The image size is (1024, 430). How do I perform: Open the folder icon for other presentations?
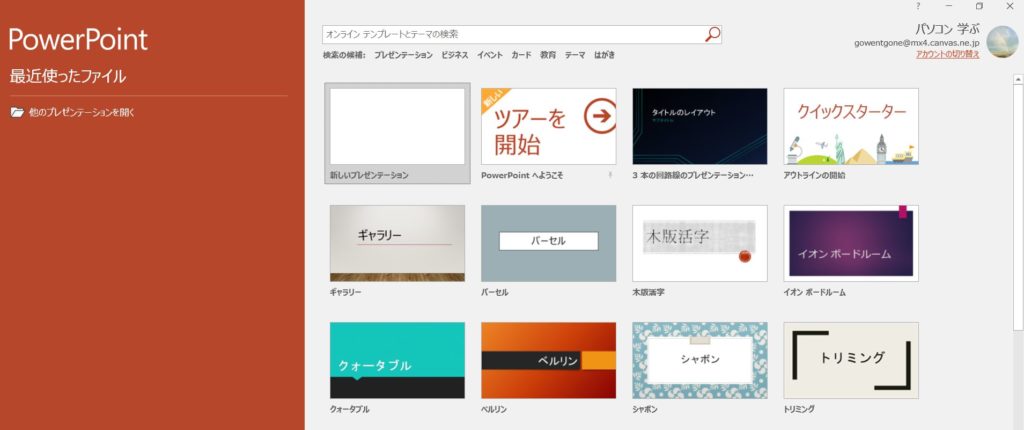click(17, 112)
